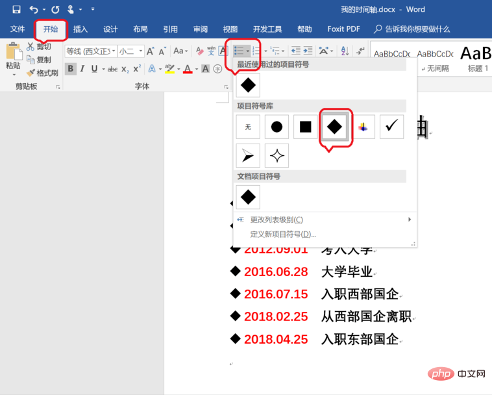Select 无 (none) bullet in library
This screenshot has height=395, width=492.
coord(248,127)
